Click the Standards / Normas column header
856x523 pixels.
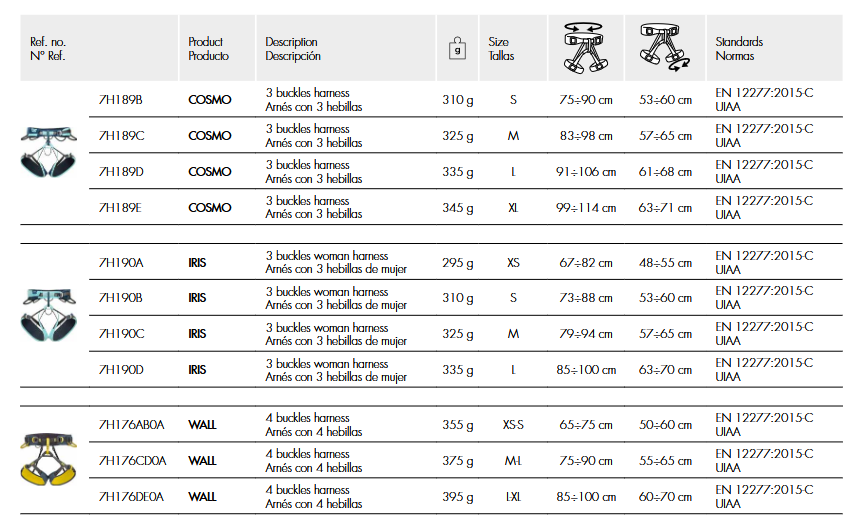tap(739, 49)
